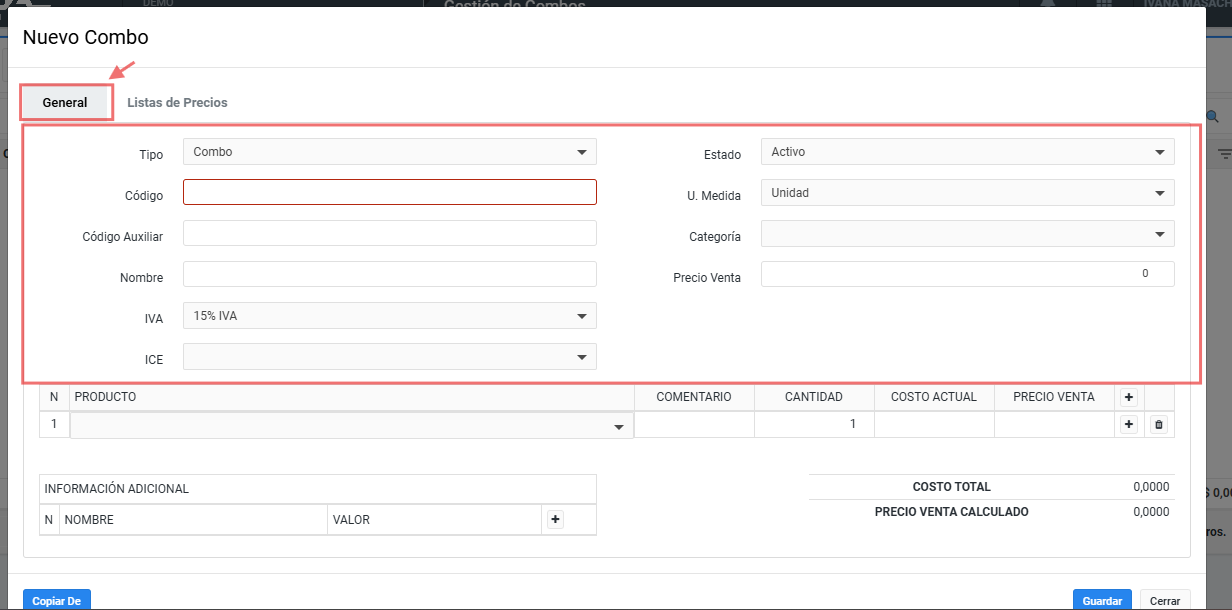Switch to the General tab
This screenshot has width=1232, height=610.
click(65, 103)
